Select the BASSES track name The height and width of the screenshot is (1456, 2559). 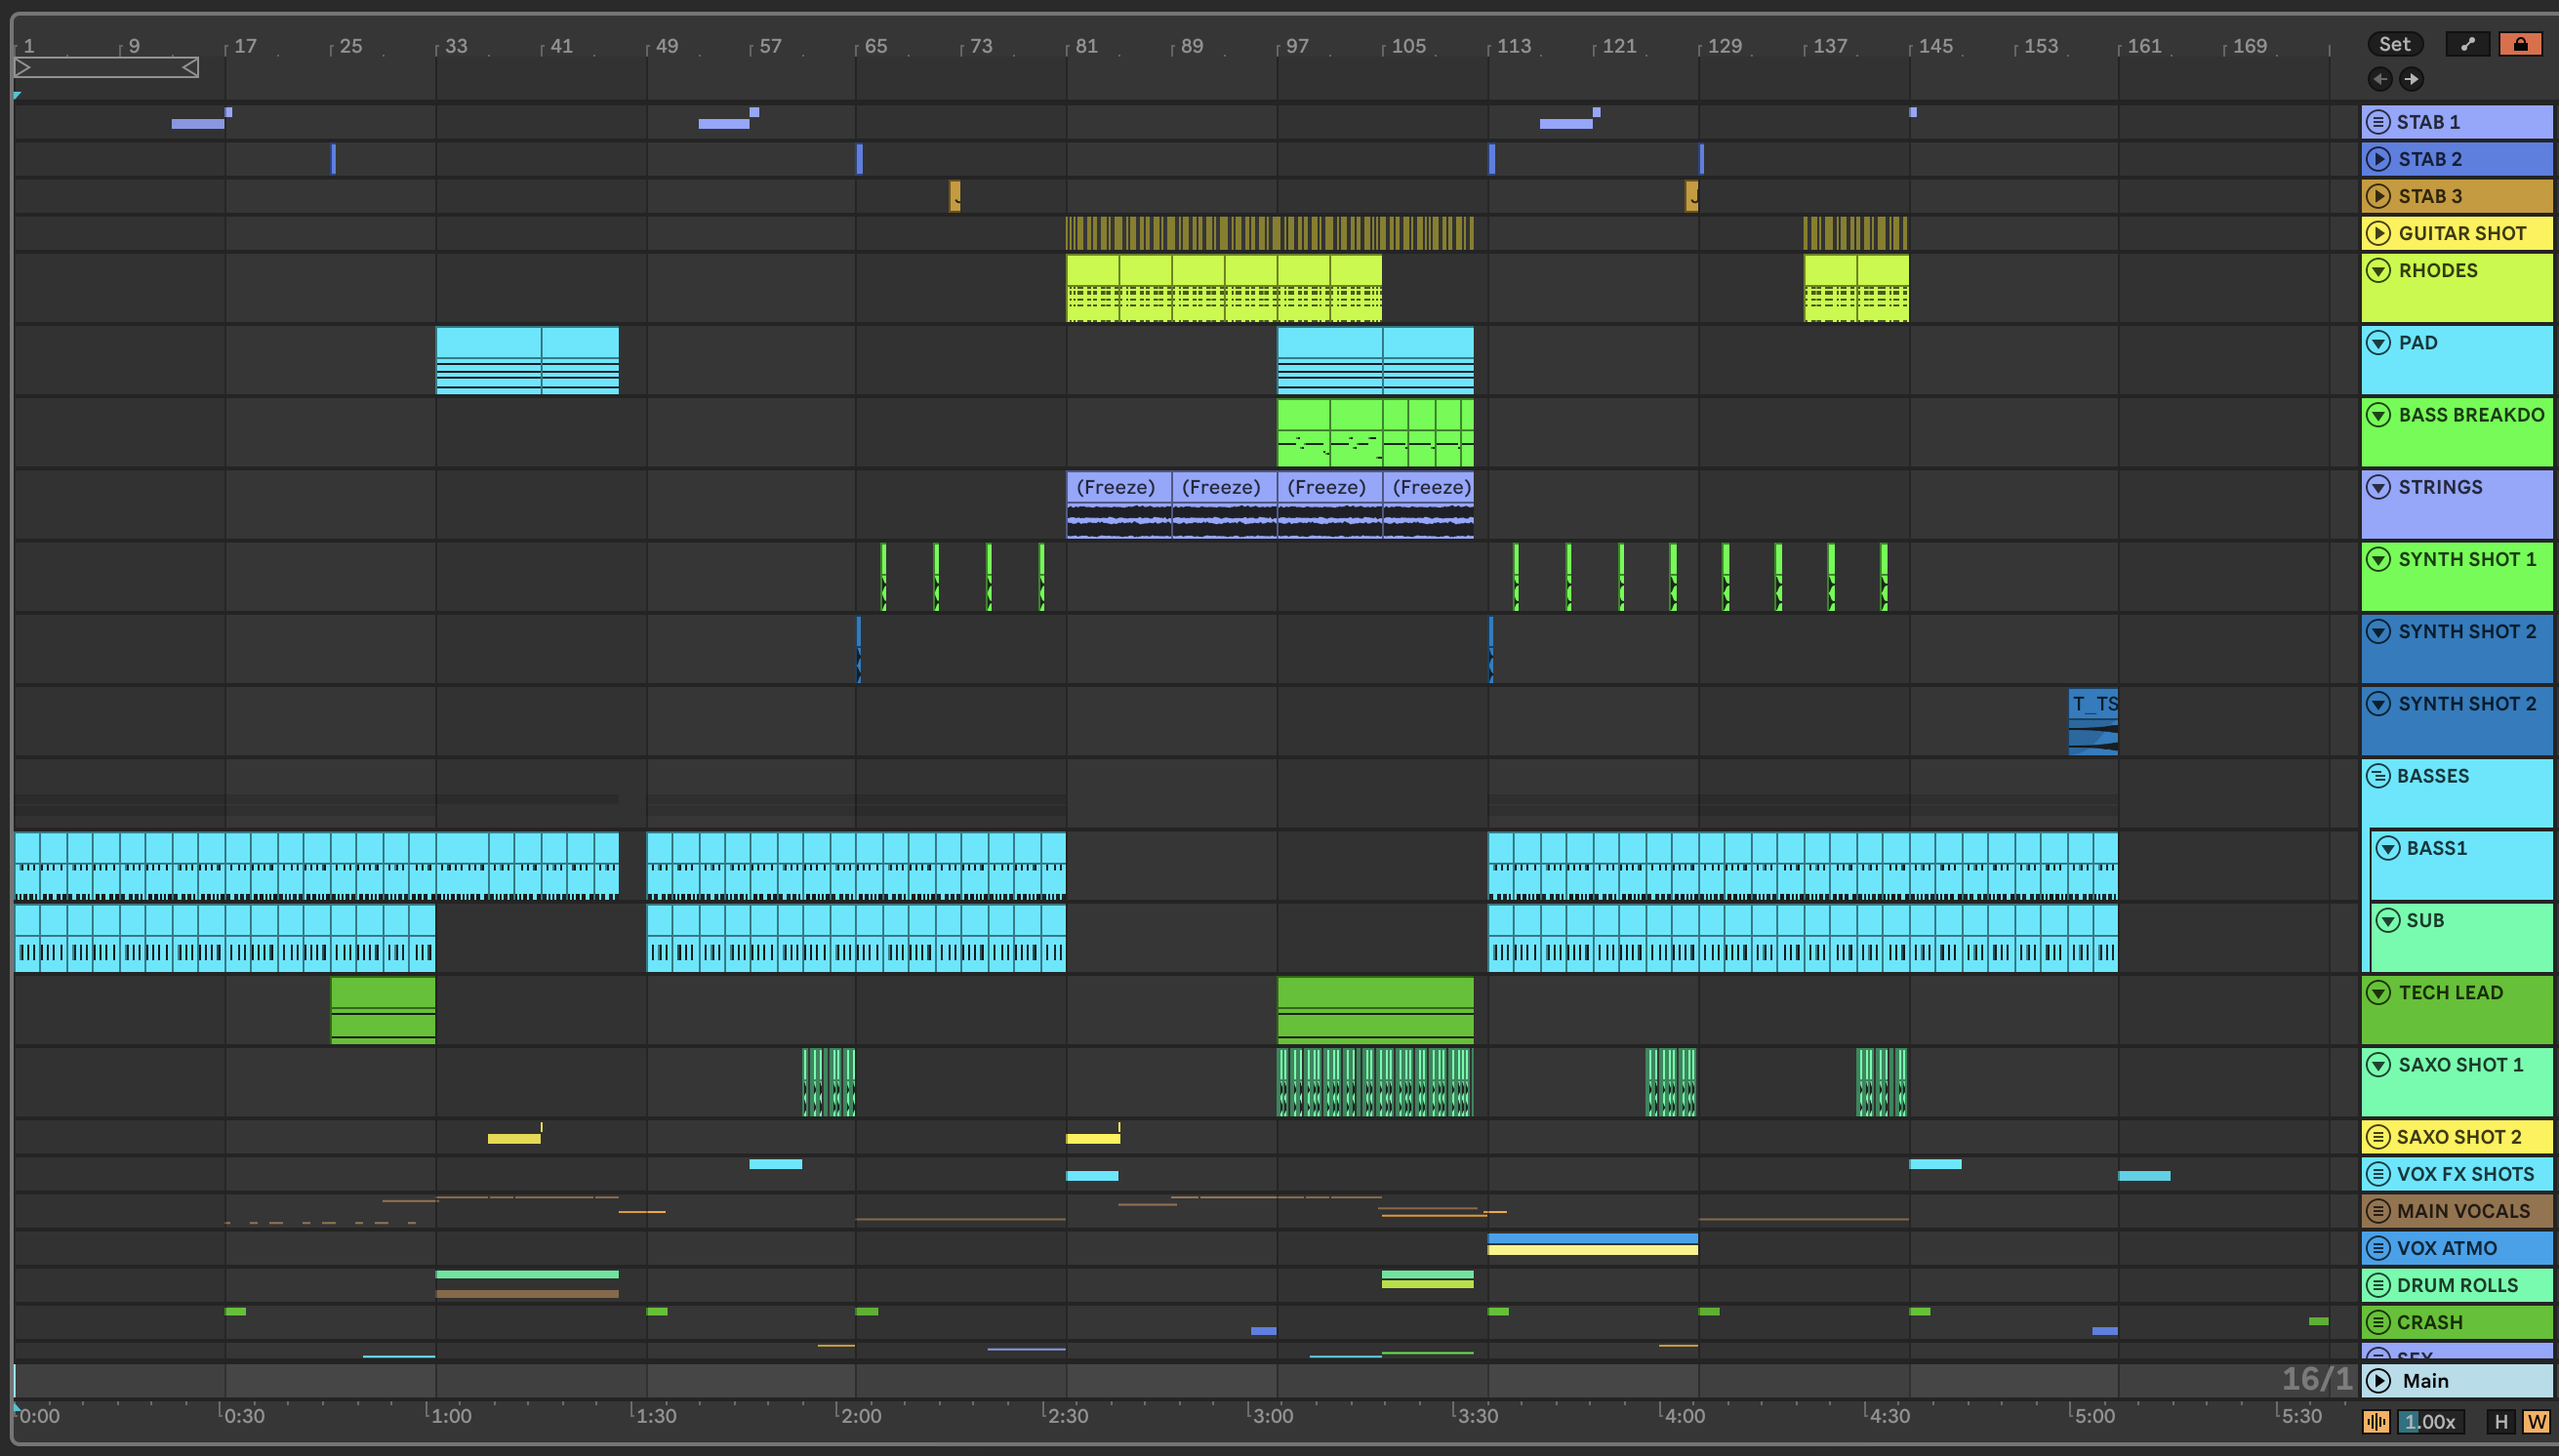tap(2432, 776)
